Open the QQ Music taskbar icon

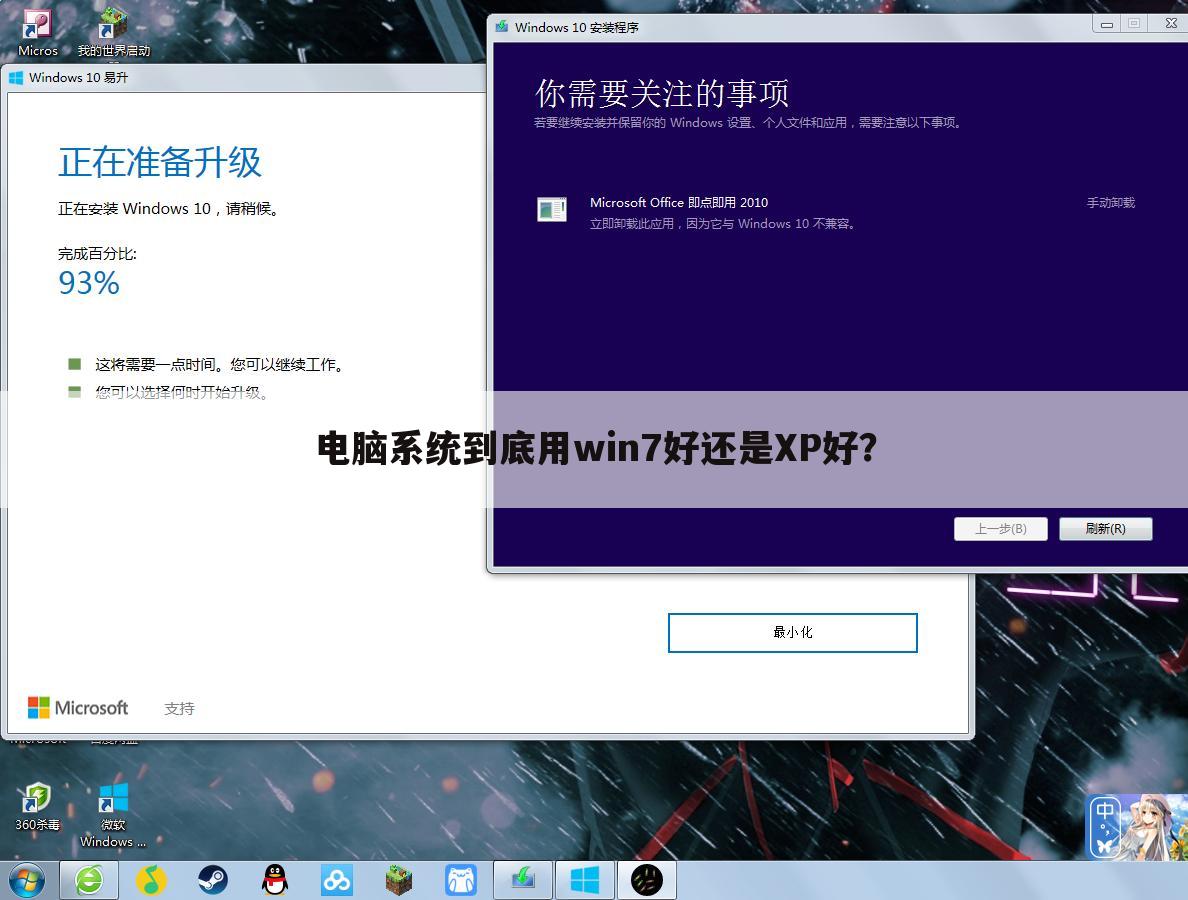[x=151, y=880]
